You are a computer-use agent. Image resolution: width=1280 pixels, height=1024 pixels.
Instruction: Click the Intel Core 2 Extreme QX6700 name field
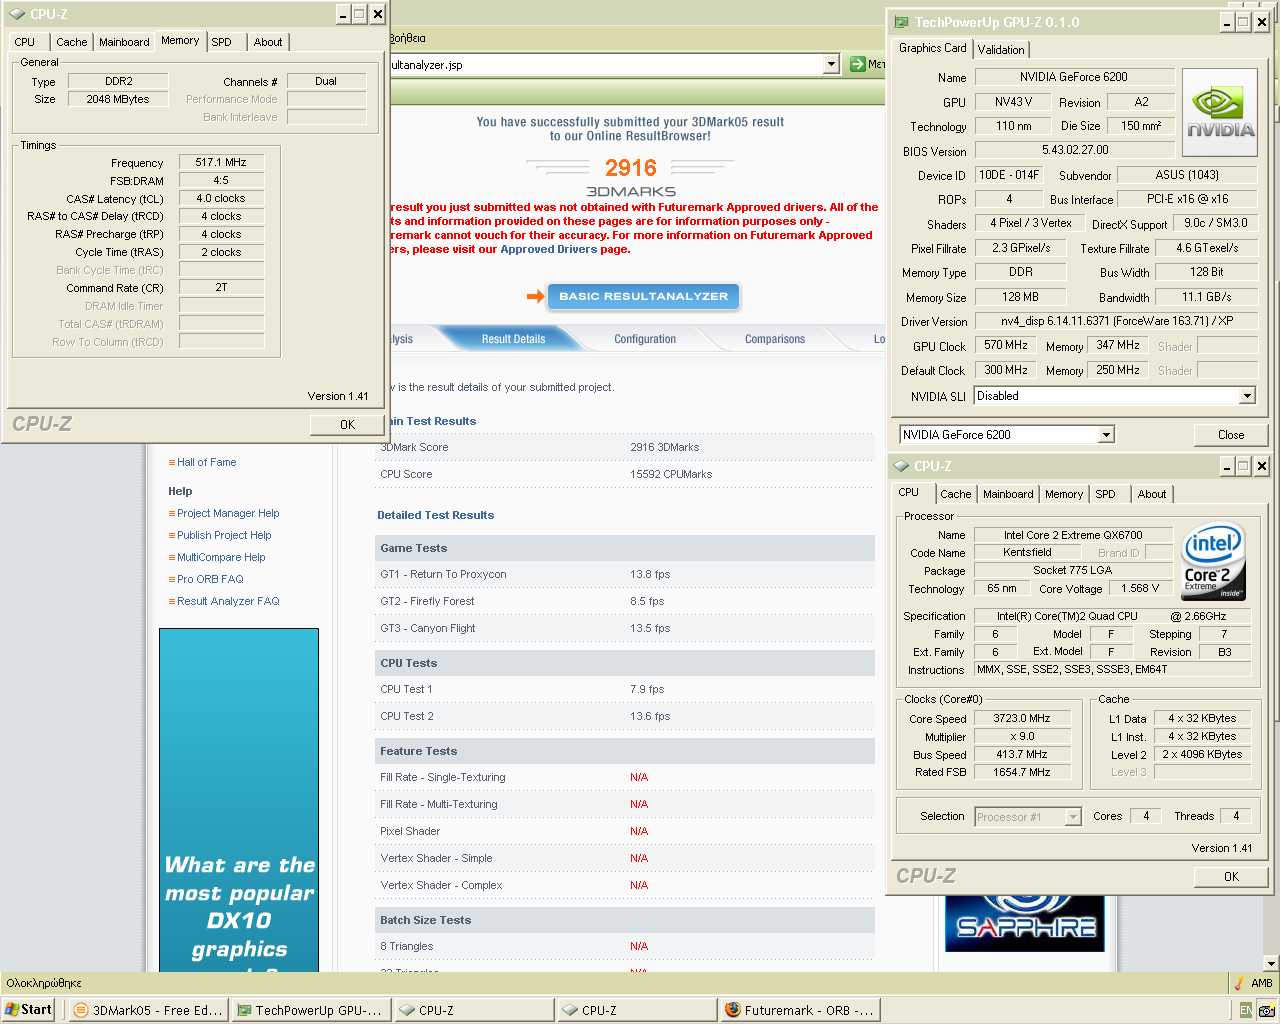click(1073, 535)
